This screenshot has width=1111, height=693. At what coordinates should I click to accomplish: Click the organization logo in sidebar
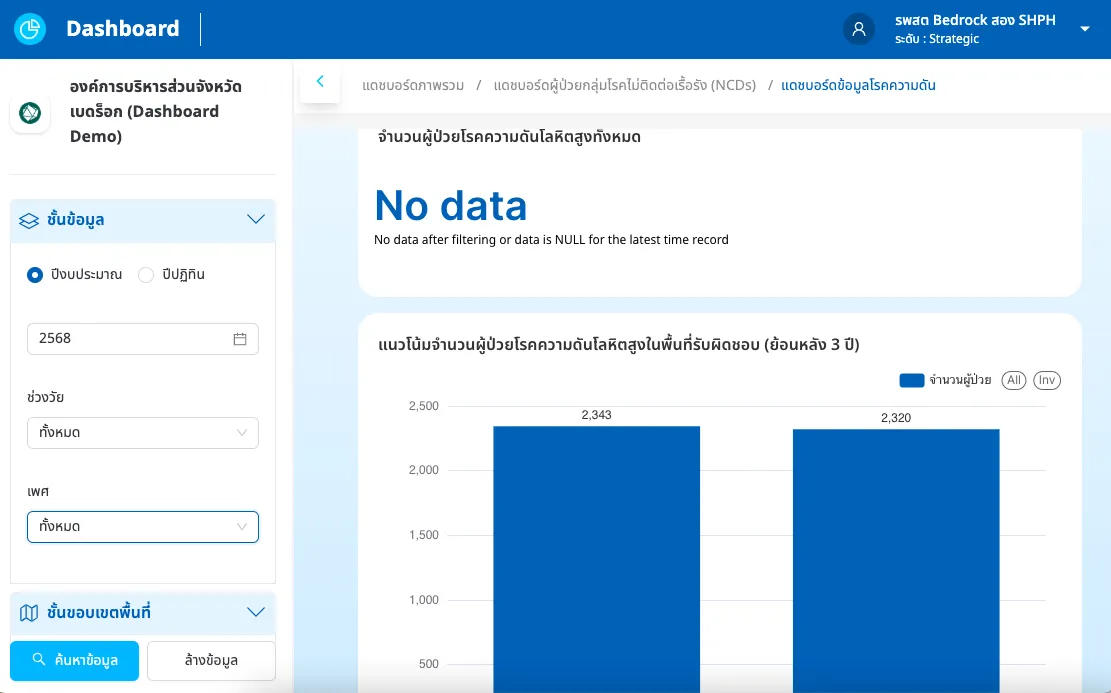point(30,113)
